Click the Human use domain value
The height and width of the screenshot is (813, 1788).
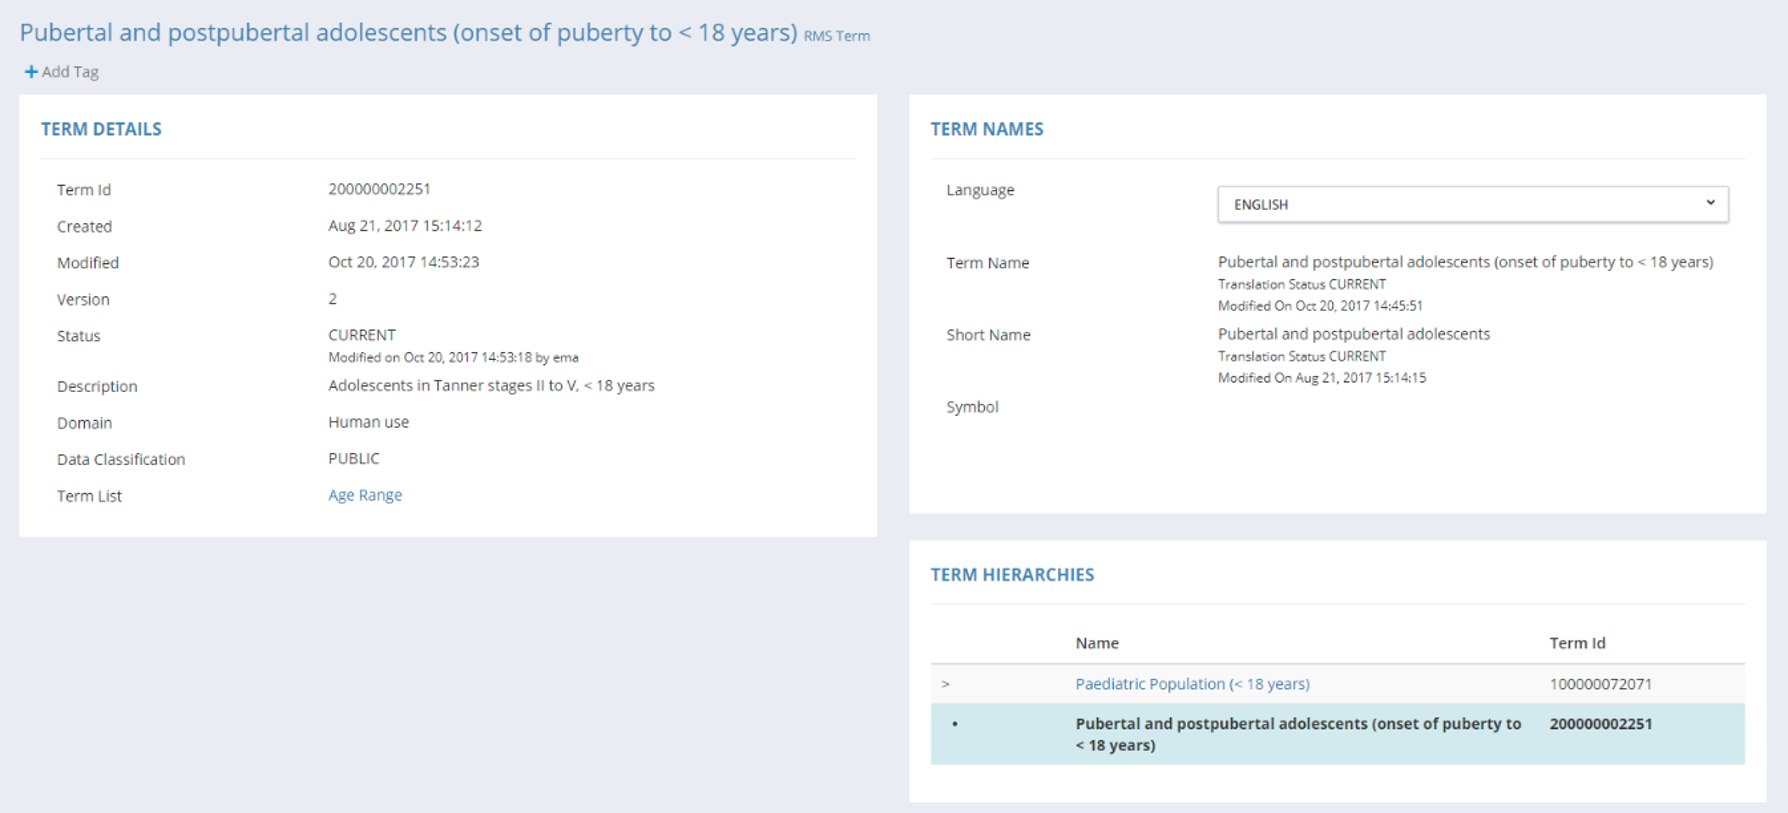click(x=368, y=422)
